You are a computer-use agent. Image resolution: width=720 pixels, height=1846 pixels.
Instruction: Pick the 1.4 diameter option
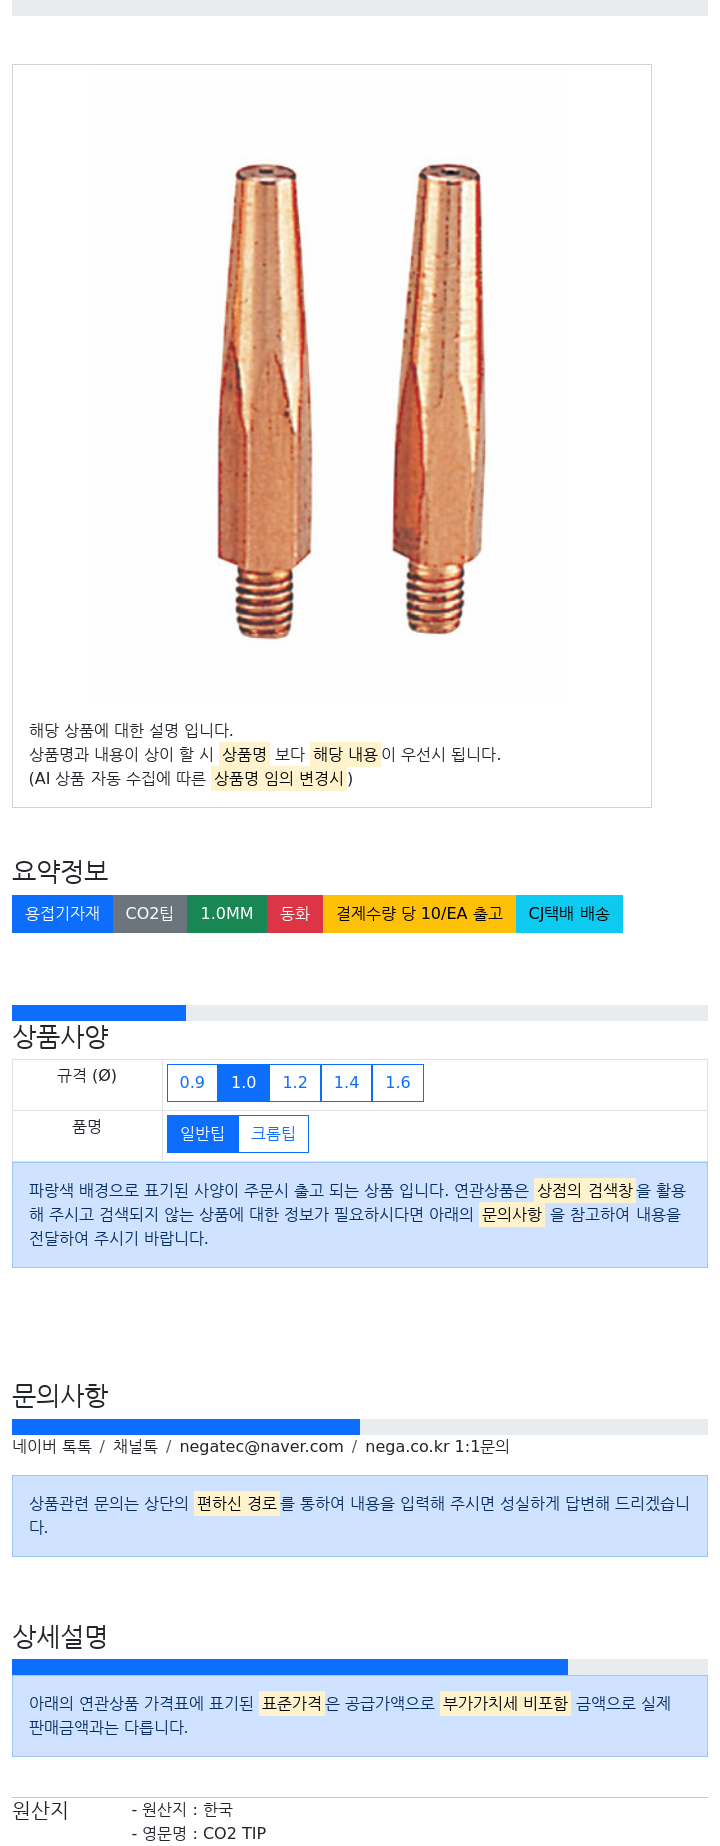pos(346,1083)
